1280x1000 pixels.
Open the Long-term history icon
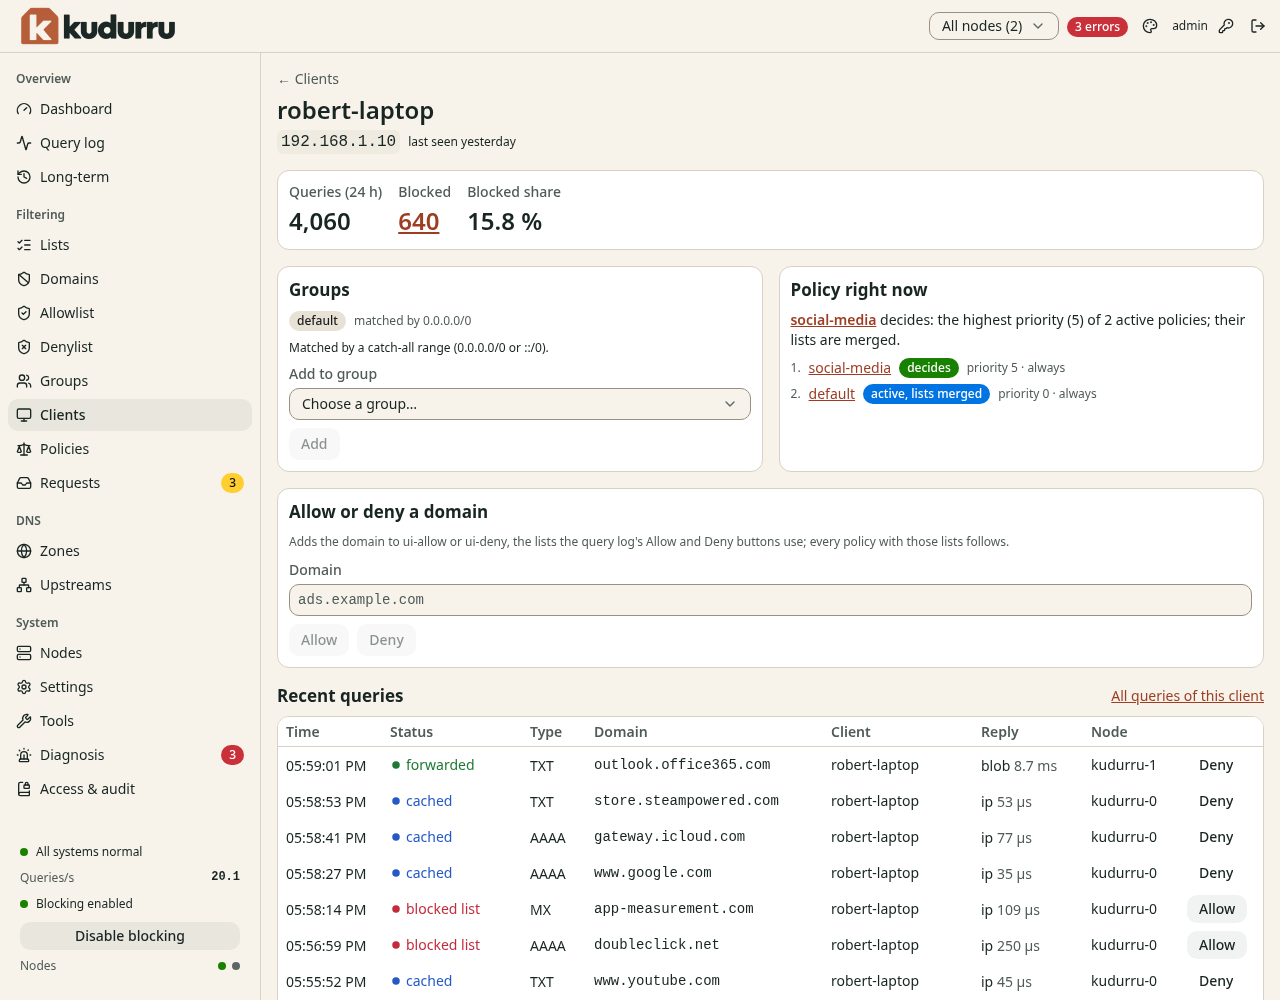pyautogui.click(x=24, y=177)
